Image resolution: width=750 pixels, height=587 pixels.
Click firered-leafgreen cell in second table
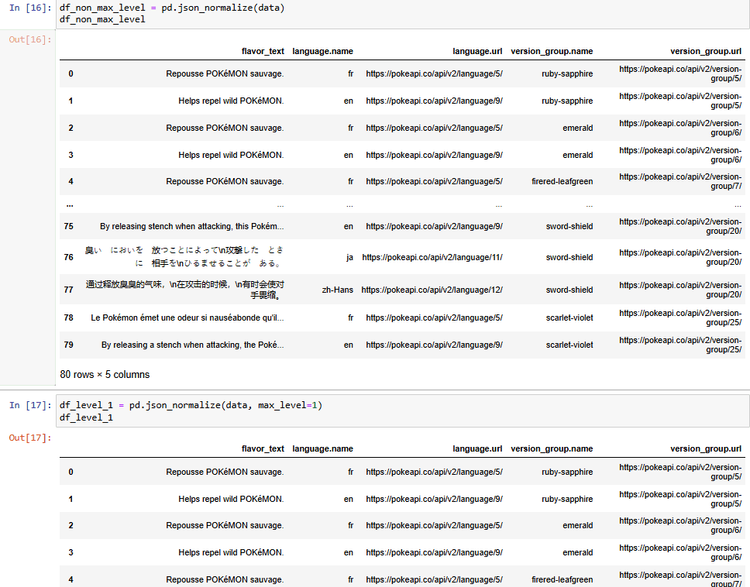[x=562, y=579]
